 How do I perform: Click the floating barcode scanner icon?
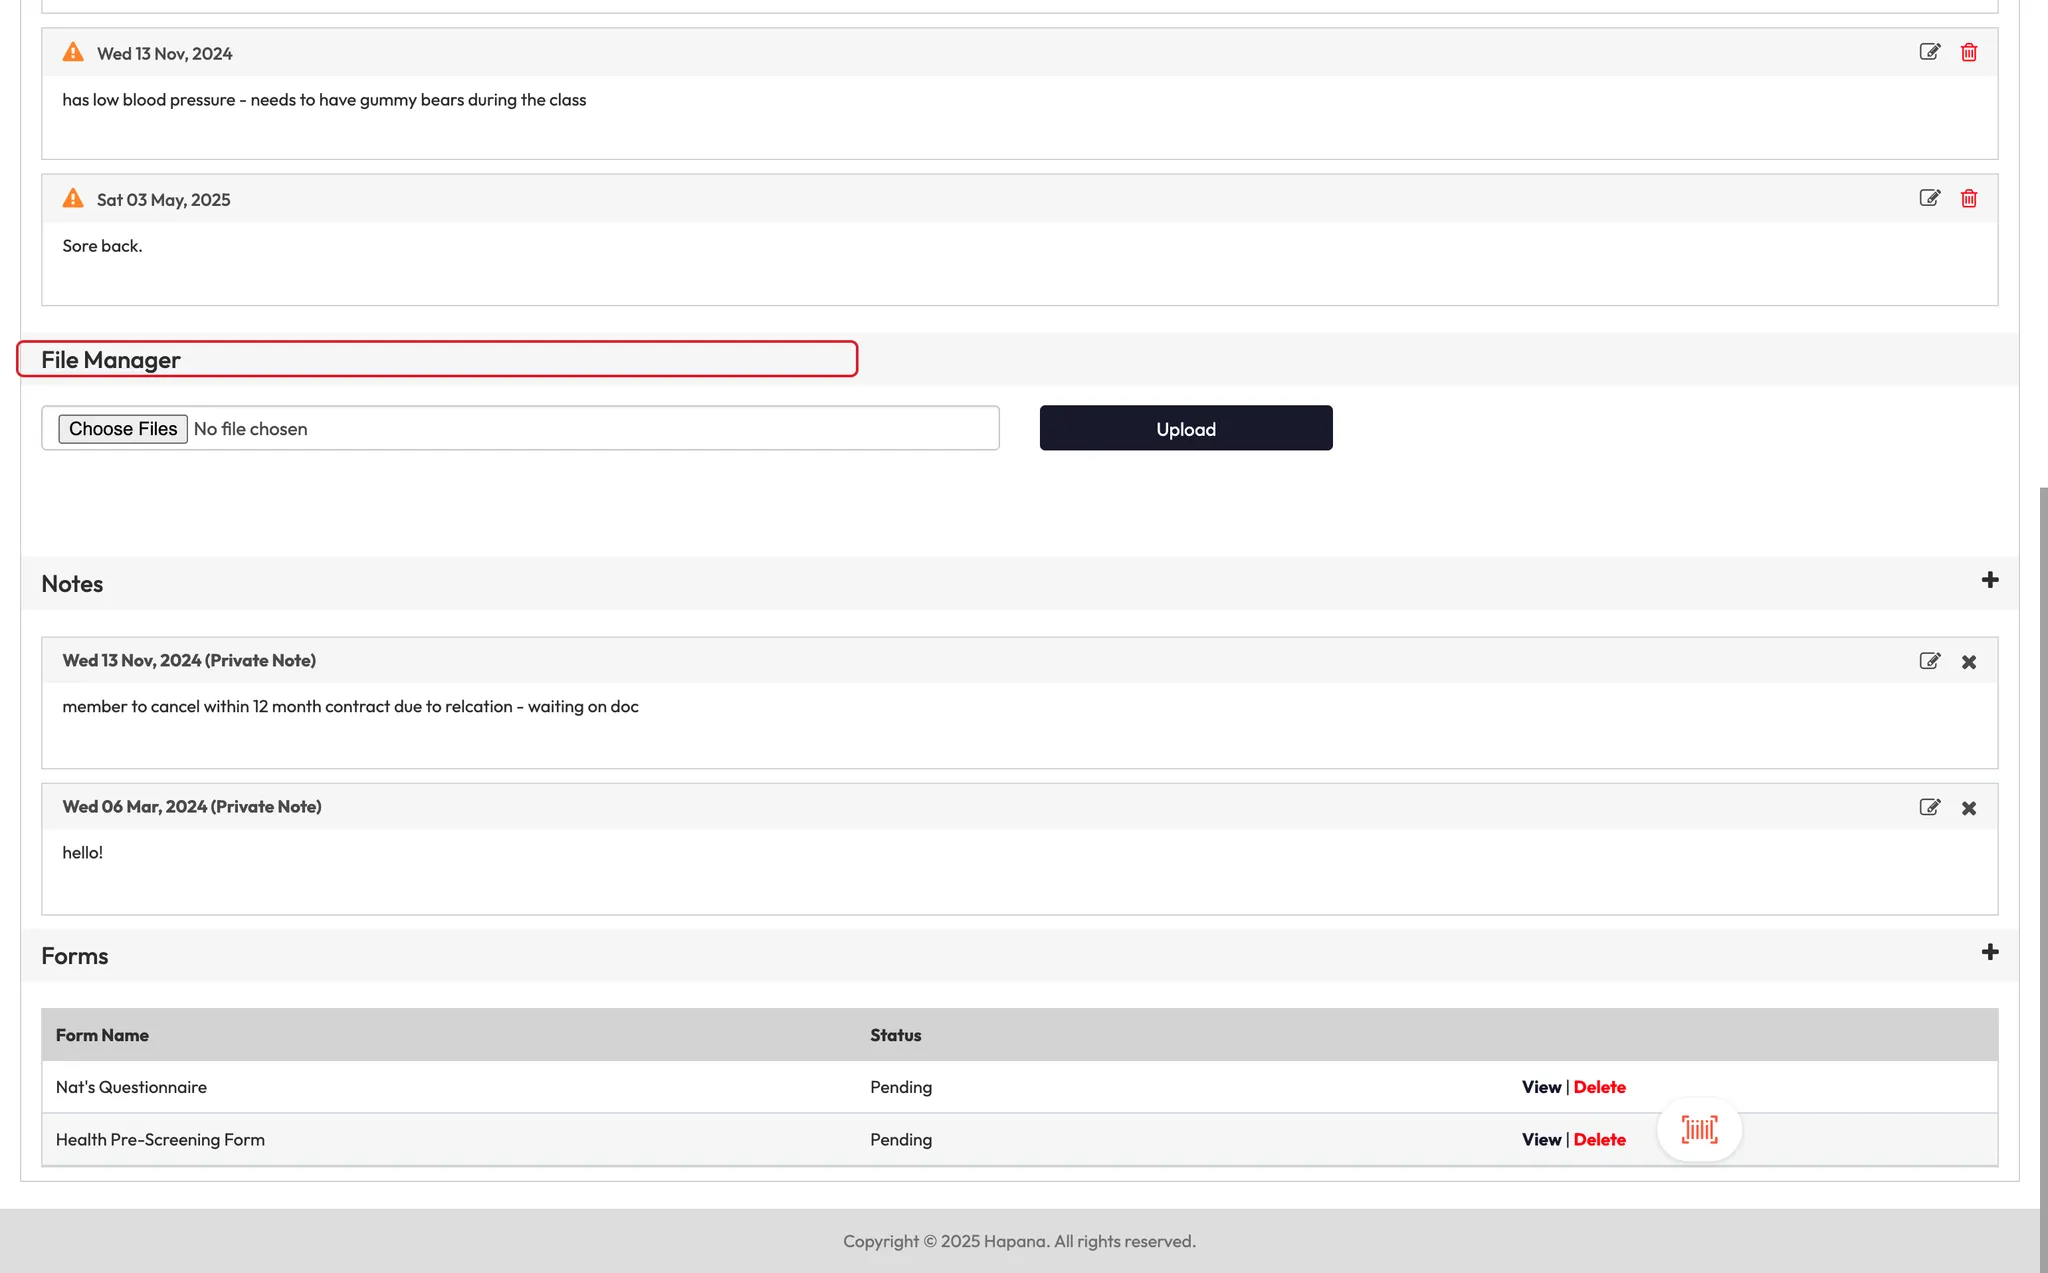[x=1699, y=1130]
